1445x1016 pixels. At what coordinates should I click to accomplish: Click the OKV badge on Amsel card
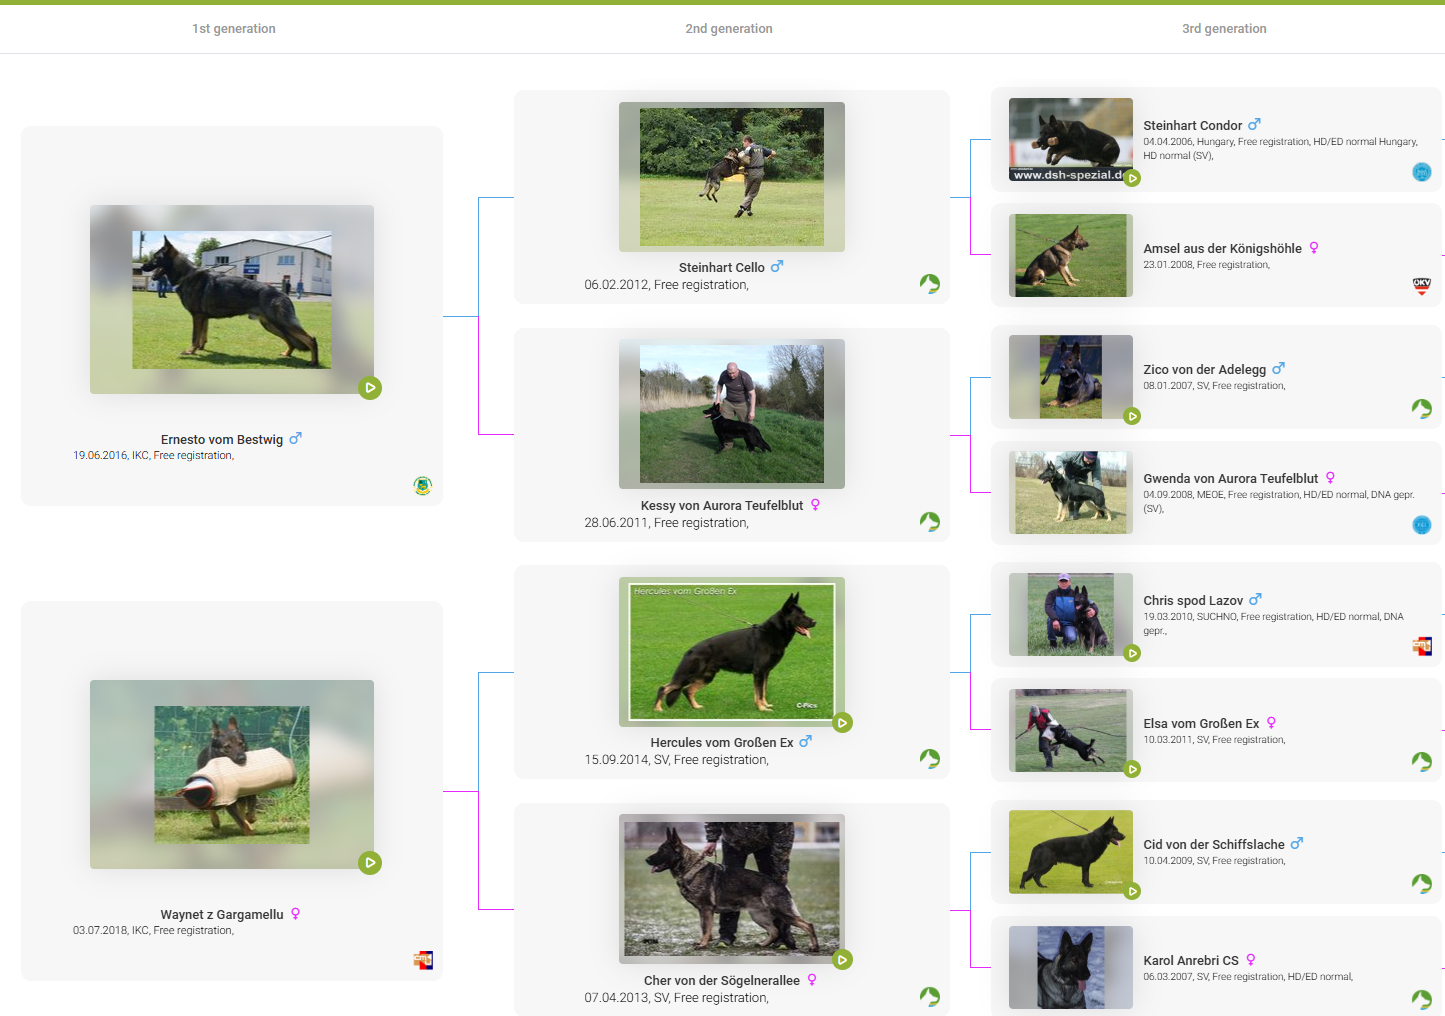1421,287
